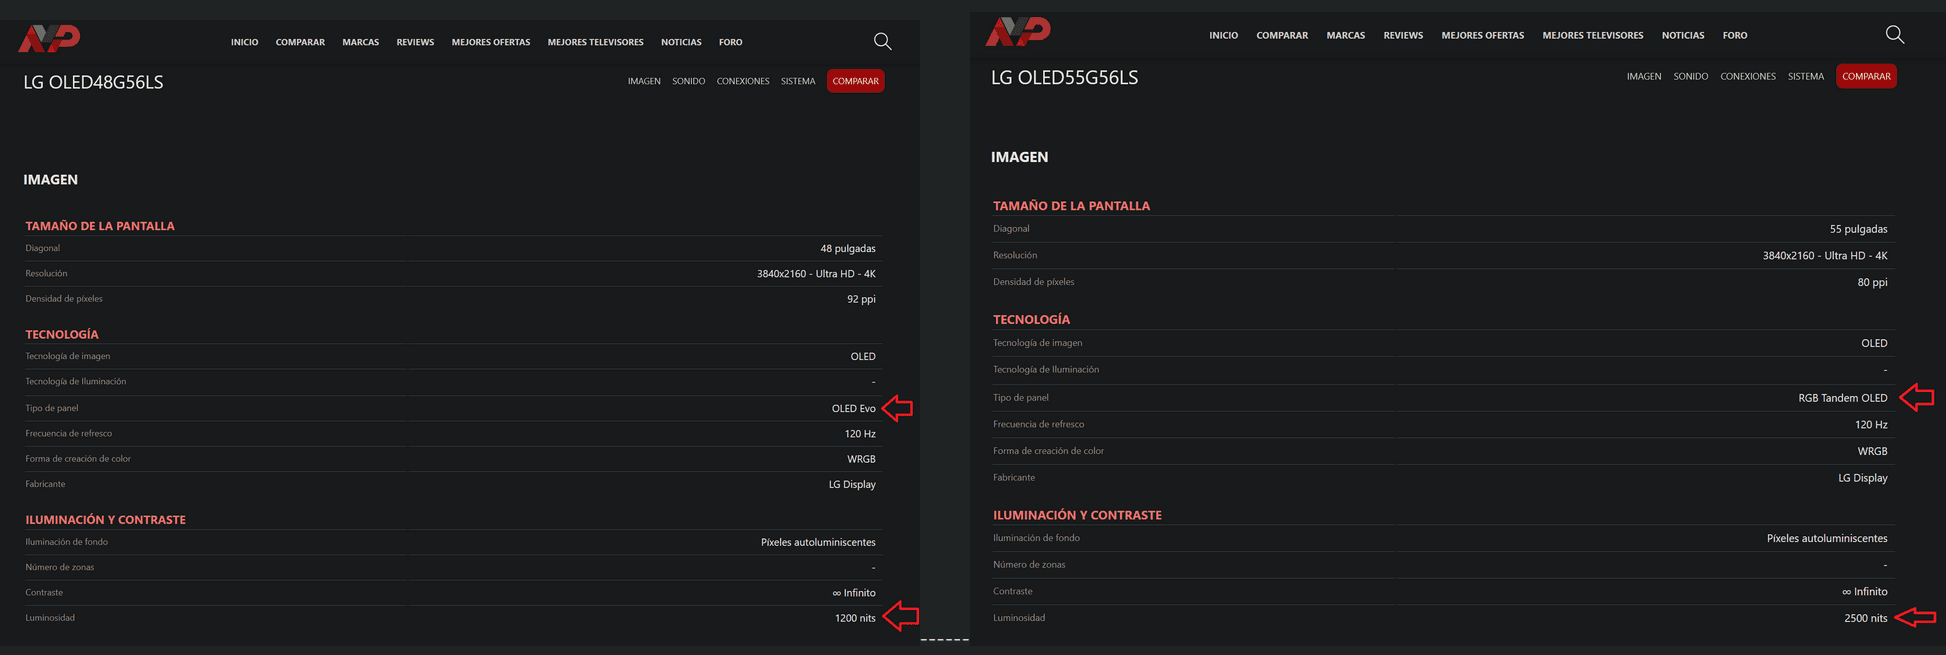1946x655 pixels.
Task: Jump to SISTEMA section on OLED55G56LS page
Action: click(1806, 76)
